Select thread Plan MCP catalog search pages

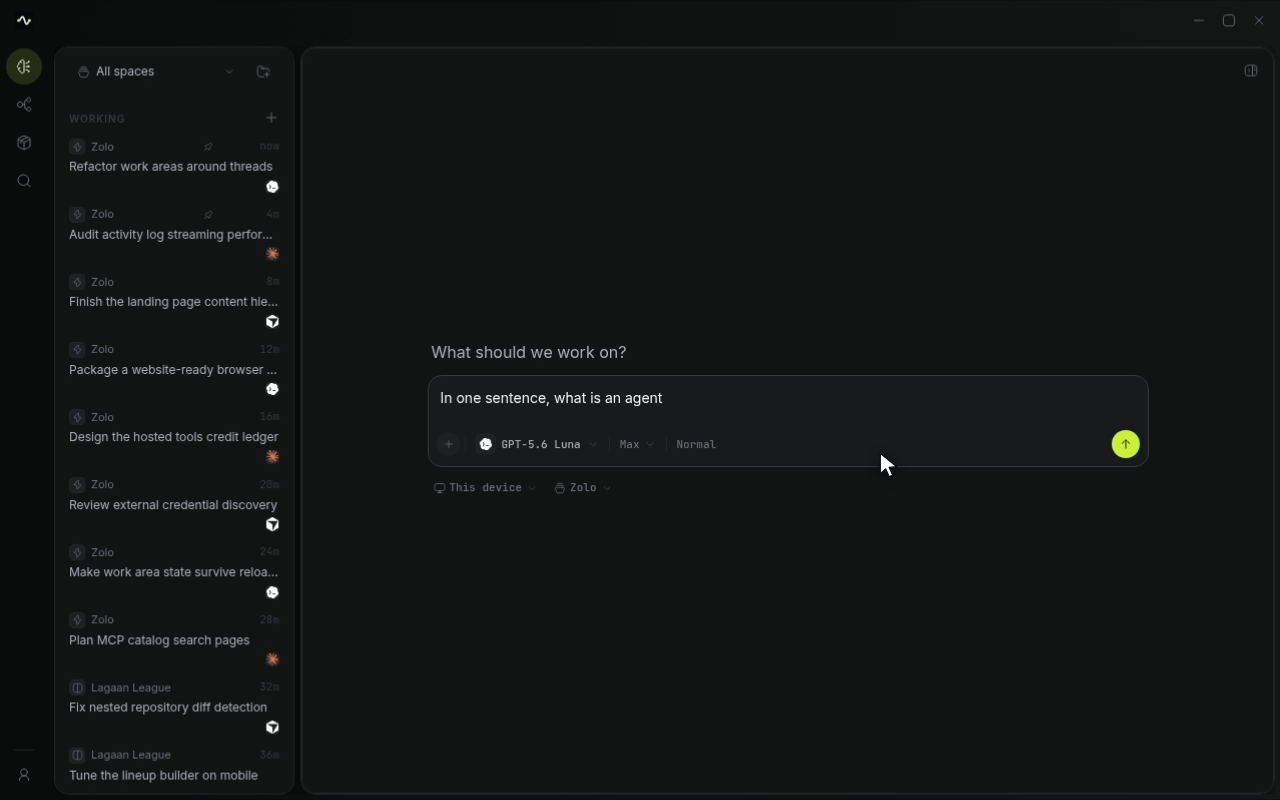click(174, 639)
